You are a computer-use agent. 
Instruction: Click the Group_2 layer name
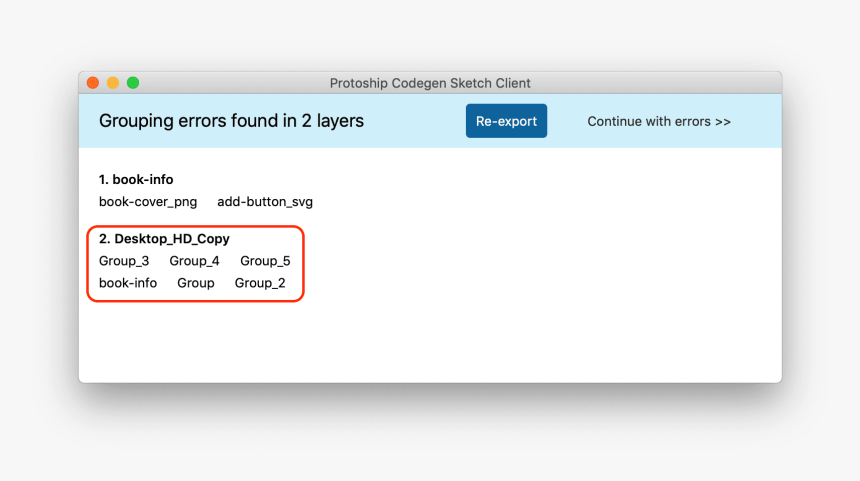pyautogui.click(x=260, y=283)
